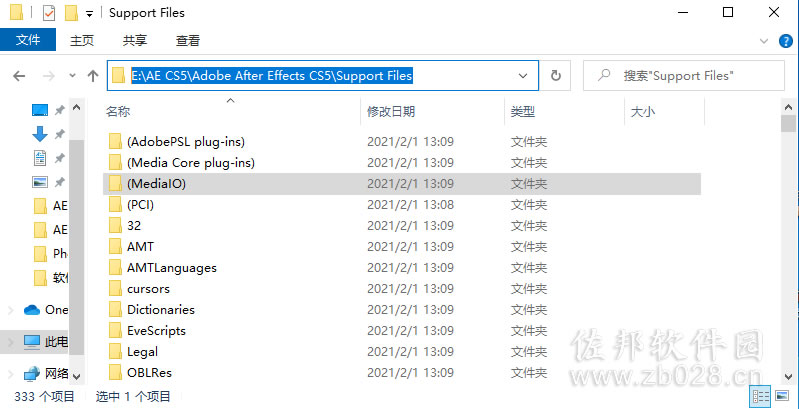Switch to details list view icon

pyautogui.click(x=761, y=395)
